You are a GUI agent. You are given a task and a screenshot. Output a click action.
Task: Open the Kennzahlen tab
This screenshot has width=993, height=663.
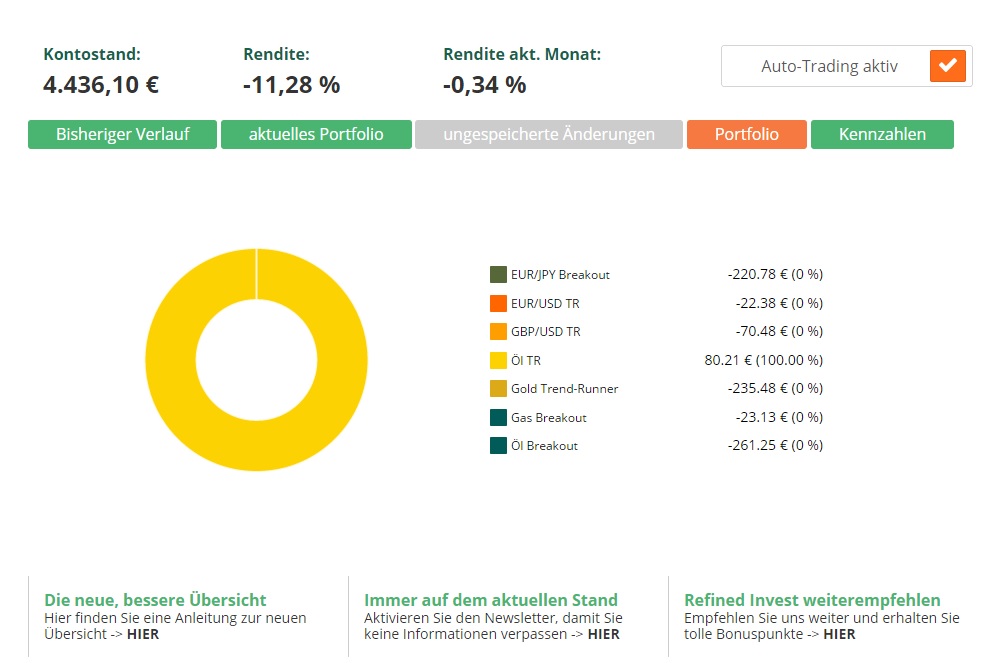(881, 134)
